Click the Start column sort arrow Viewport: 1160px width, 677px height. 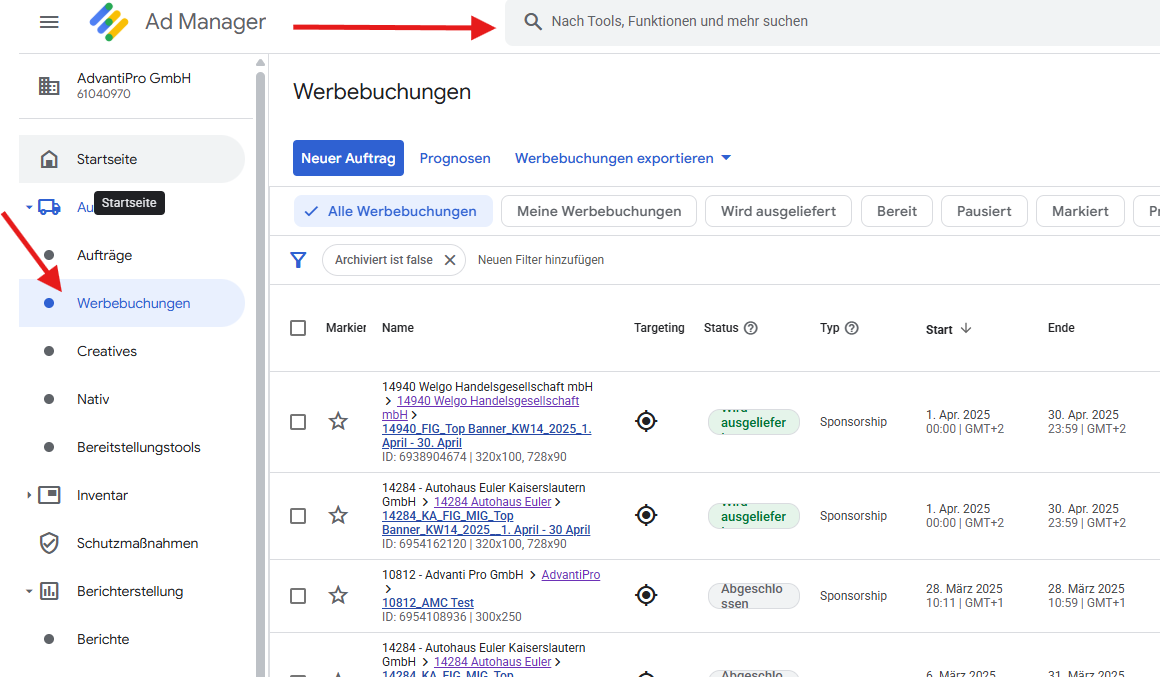(965, 329)
